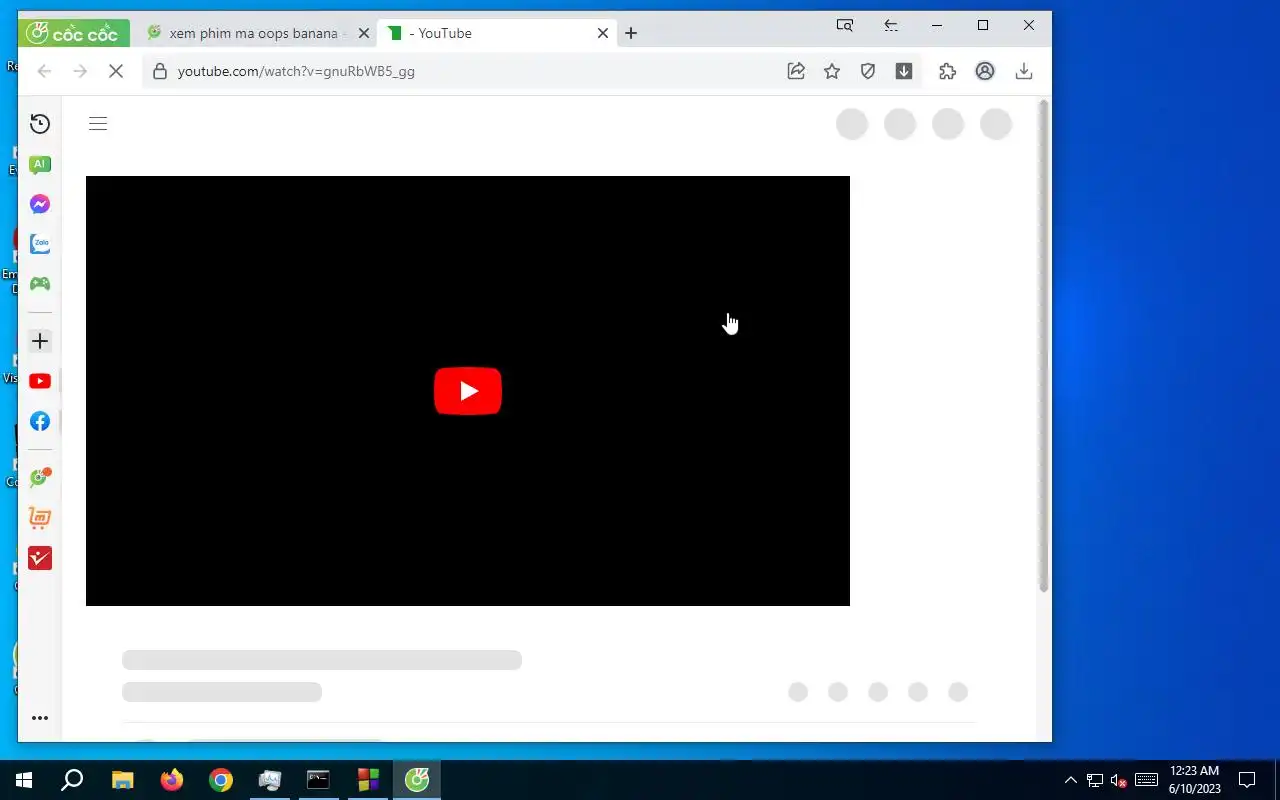This screenshot has width=1280, height=800.
Task: Click the youtube.com URL in address bar
Action: [x=296, y=71]
